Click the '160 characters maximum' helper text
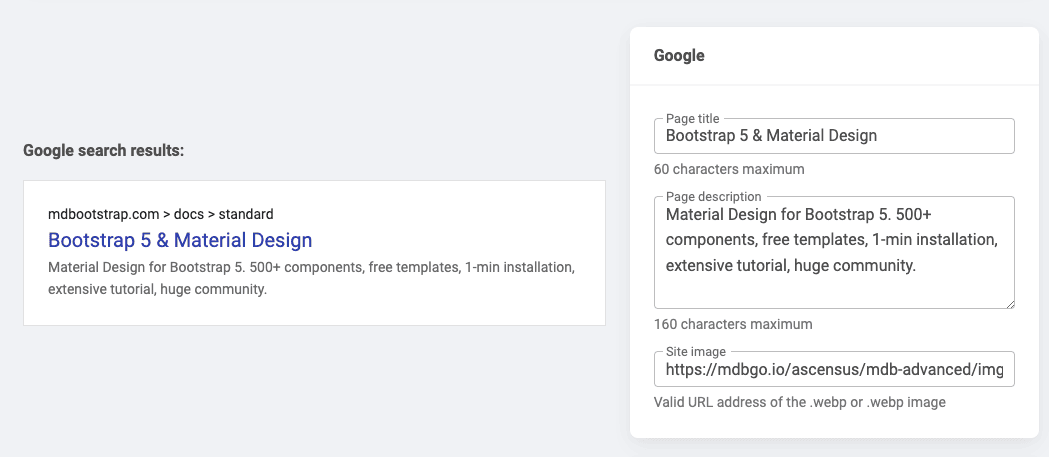1049x457 pixels. tap(733, 324)
